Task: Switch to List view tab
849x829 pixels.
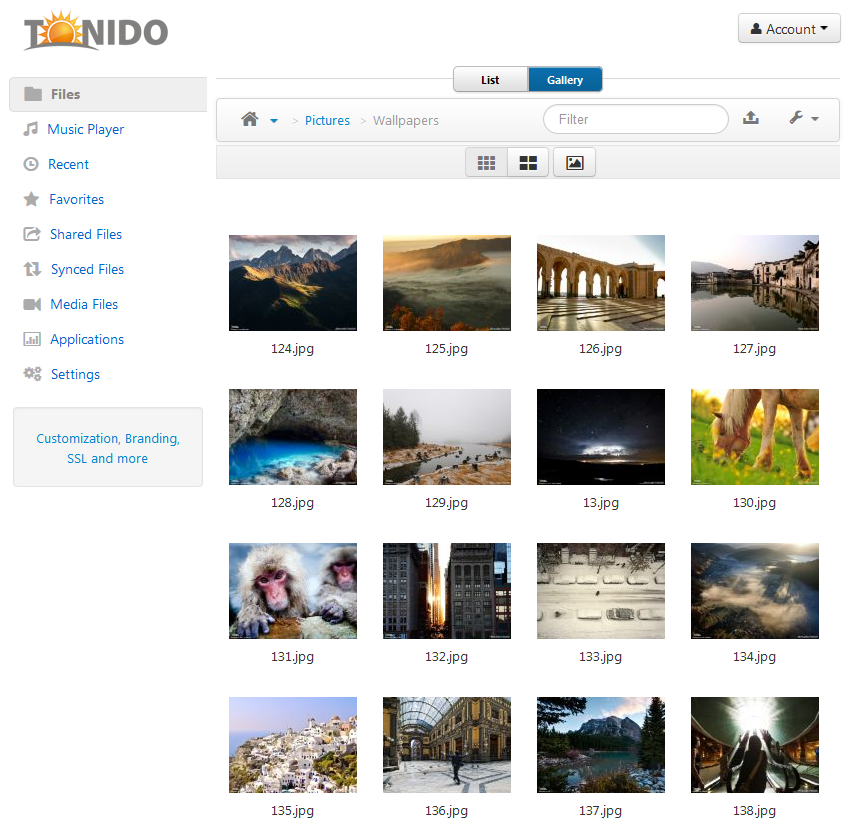Action: [x=490, y=80]
